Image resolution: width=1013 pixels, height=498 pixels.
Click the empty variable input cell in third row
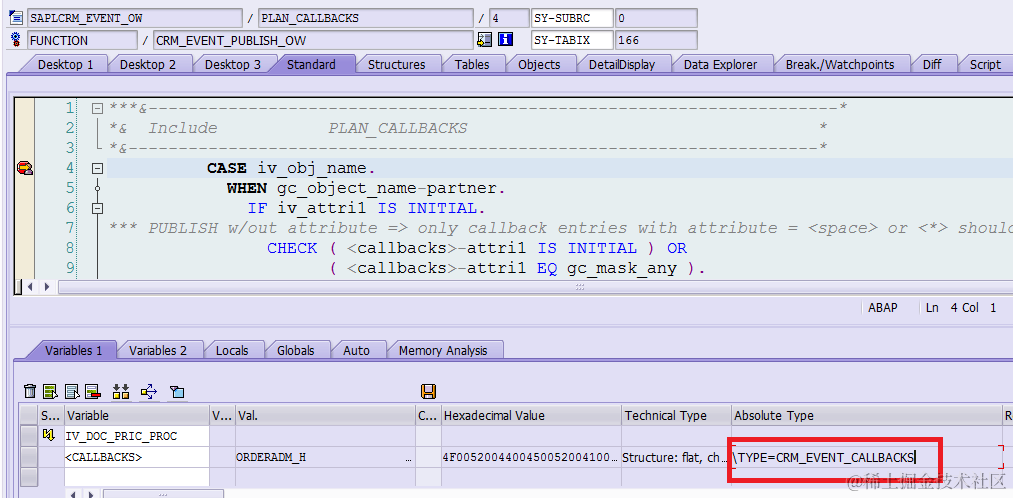point(137,477)
